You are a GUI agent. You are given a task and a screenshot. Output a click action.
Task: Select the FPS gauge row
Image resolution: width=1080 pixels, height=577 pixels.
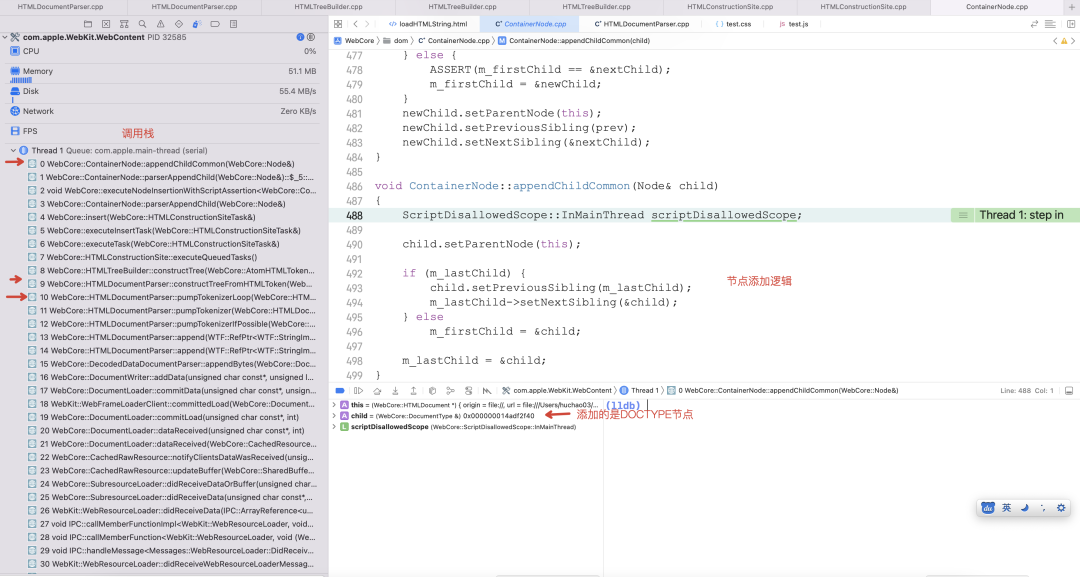tap(163, 131)
